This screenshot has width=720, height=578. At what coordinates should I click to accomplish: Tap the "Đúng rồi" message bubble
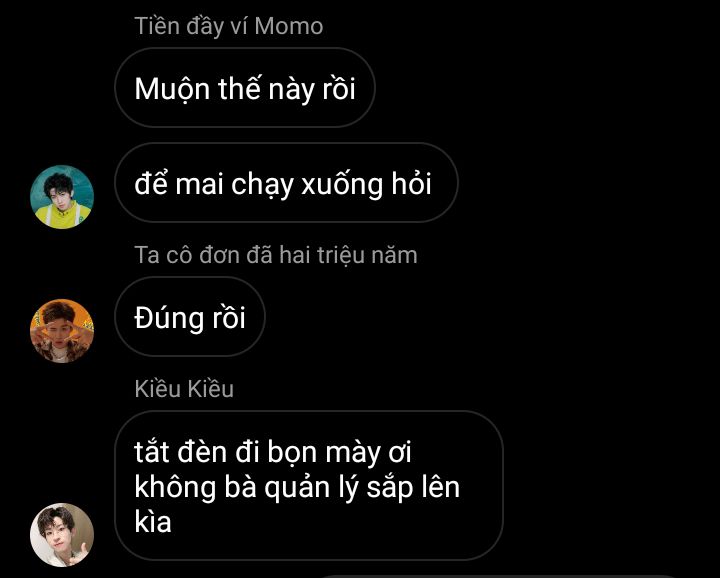pyautogui.click(x=190, y=317)
